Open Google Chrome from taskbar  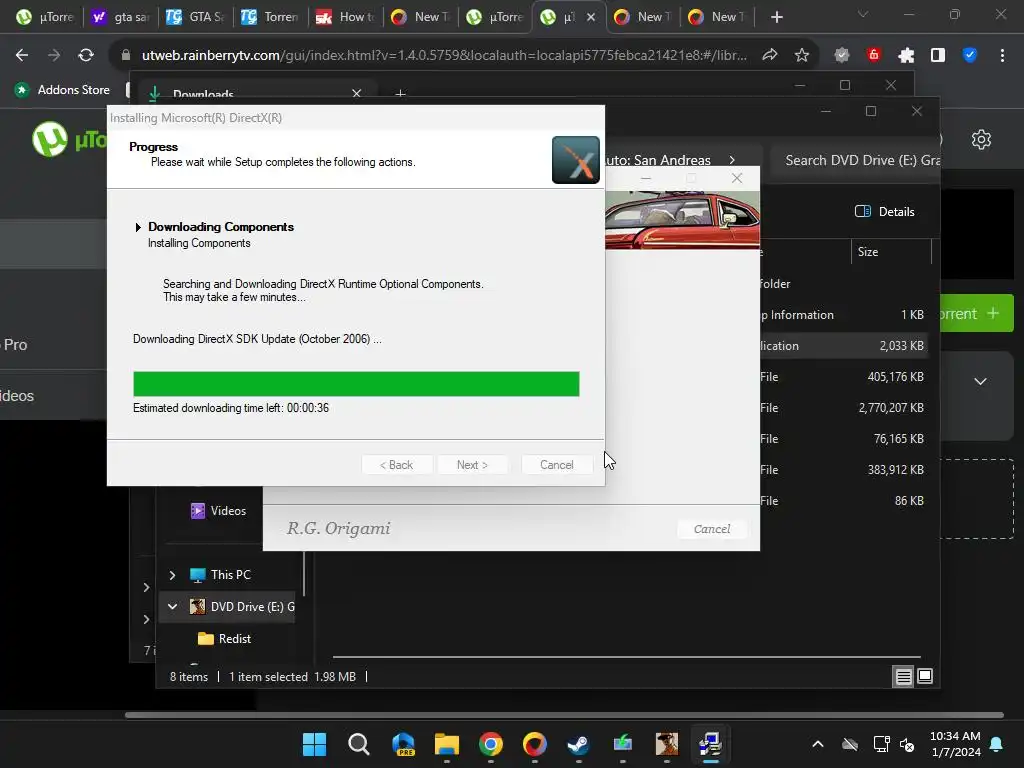tap(490, 744)
